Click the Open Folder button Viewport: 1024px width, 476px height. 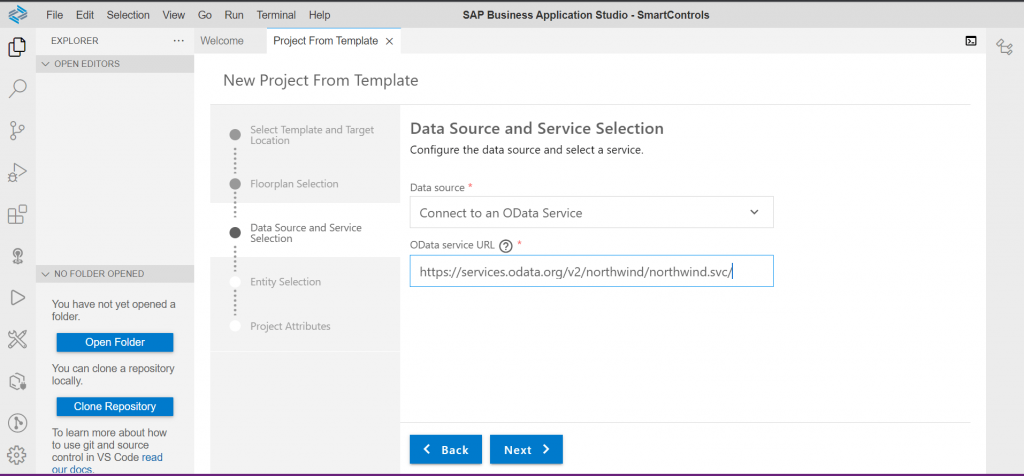tap(115, 342)
